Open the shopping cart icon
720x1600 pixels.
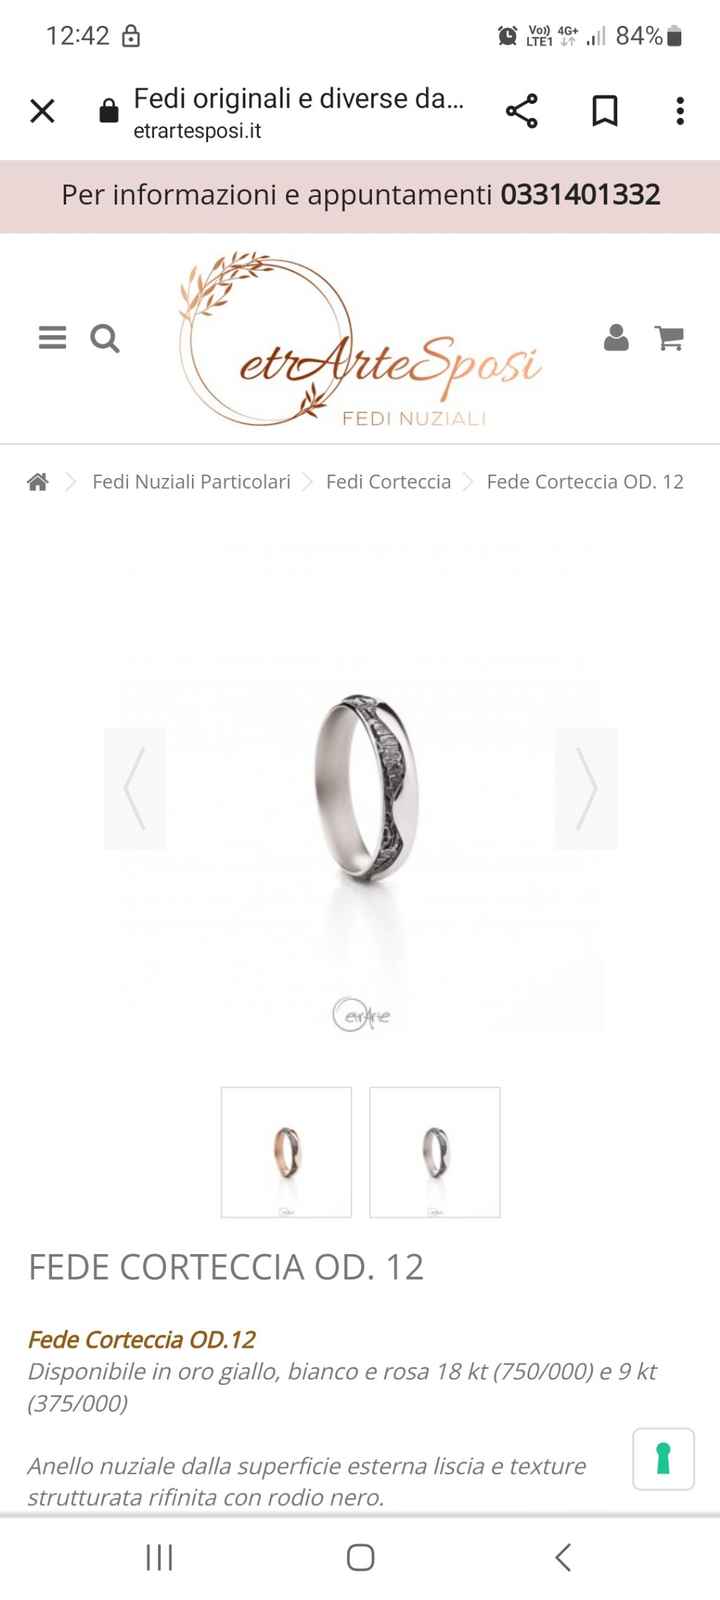[669, 338]
